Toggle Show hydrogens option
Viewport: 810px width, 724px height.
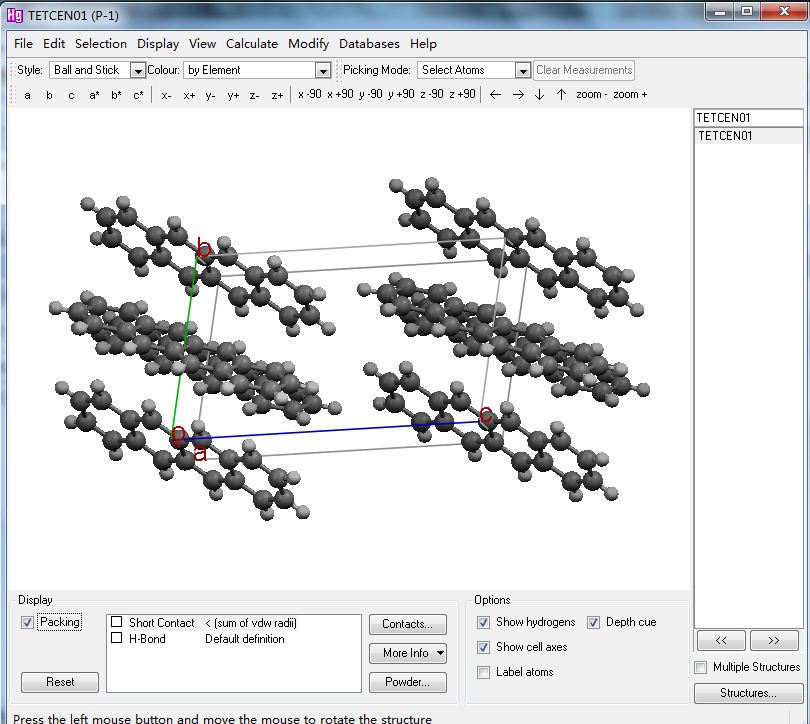tap(484, 623)
